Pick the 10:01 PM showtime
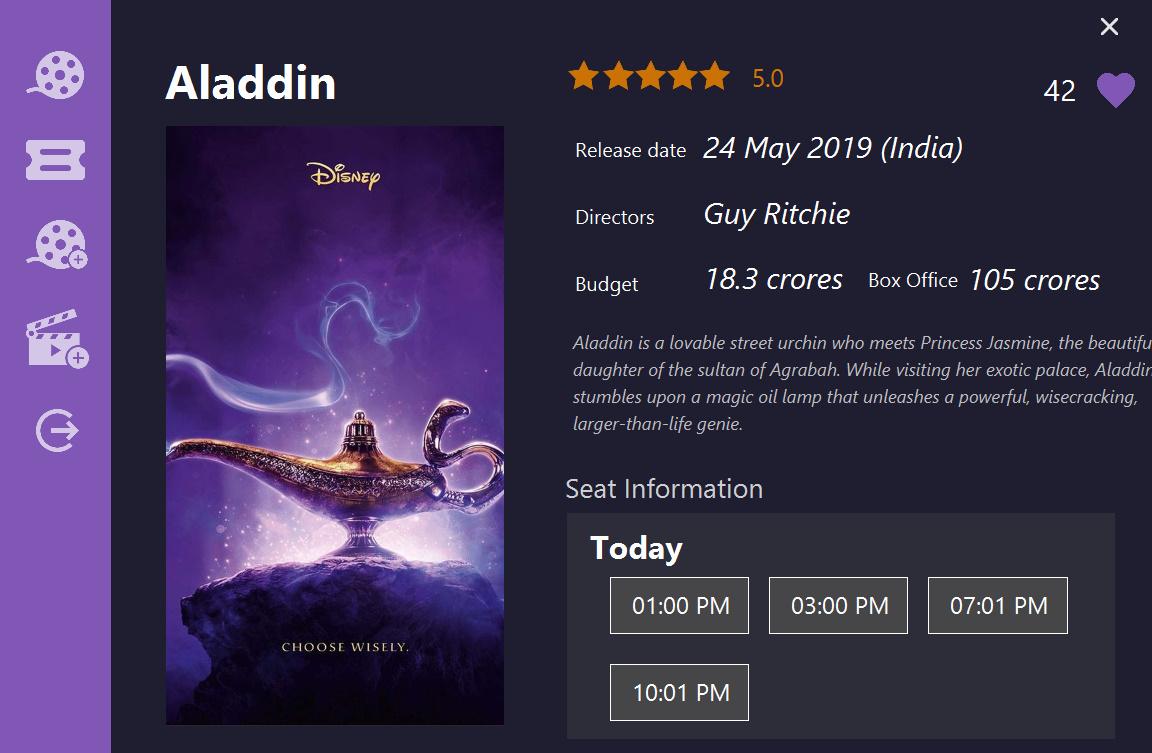 tap(680, 693)
